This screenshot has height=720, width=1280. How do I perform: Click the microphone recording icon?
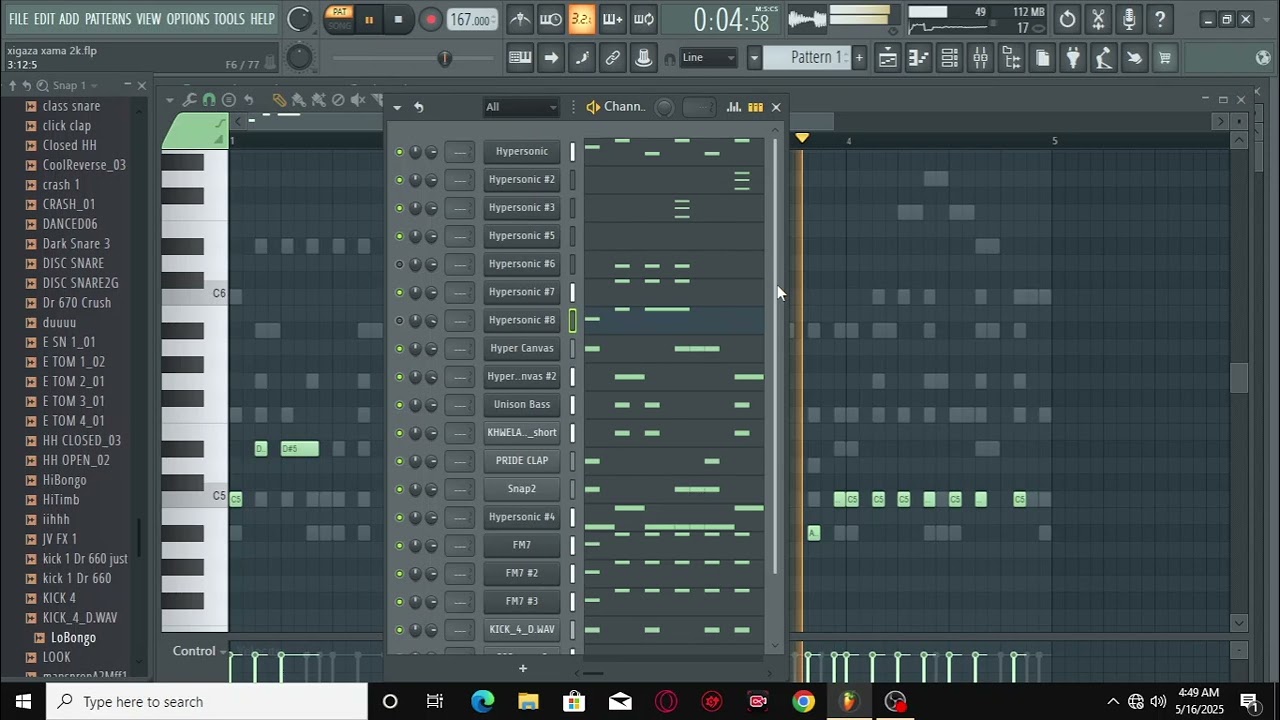pyautogui.click(x=1129, y=19)
